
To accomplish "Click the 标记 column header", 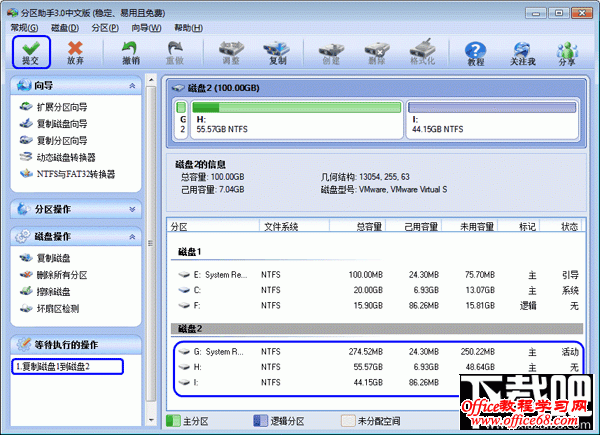I will [519, 226].
